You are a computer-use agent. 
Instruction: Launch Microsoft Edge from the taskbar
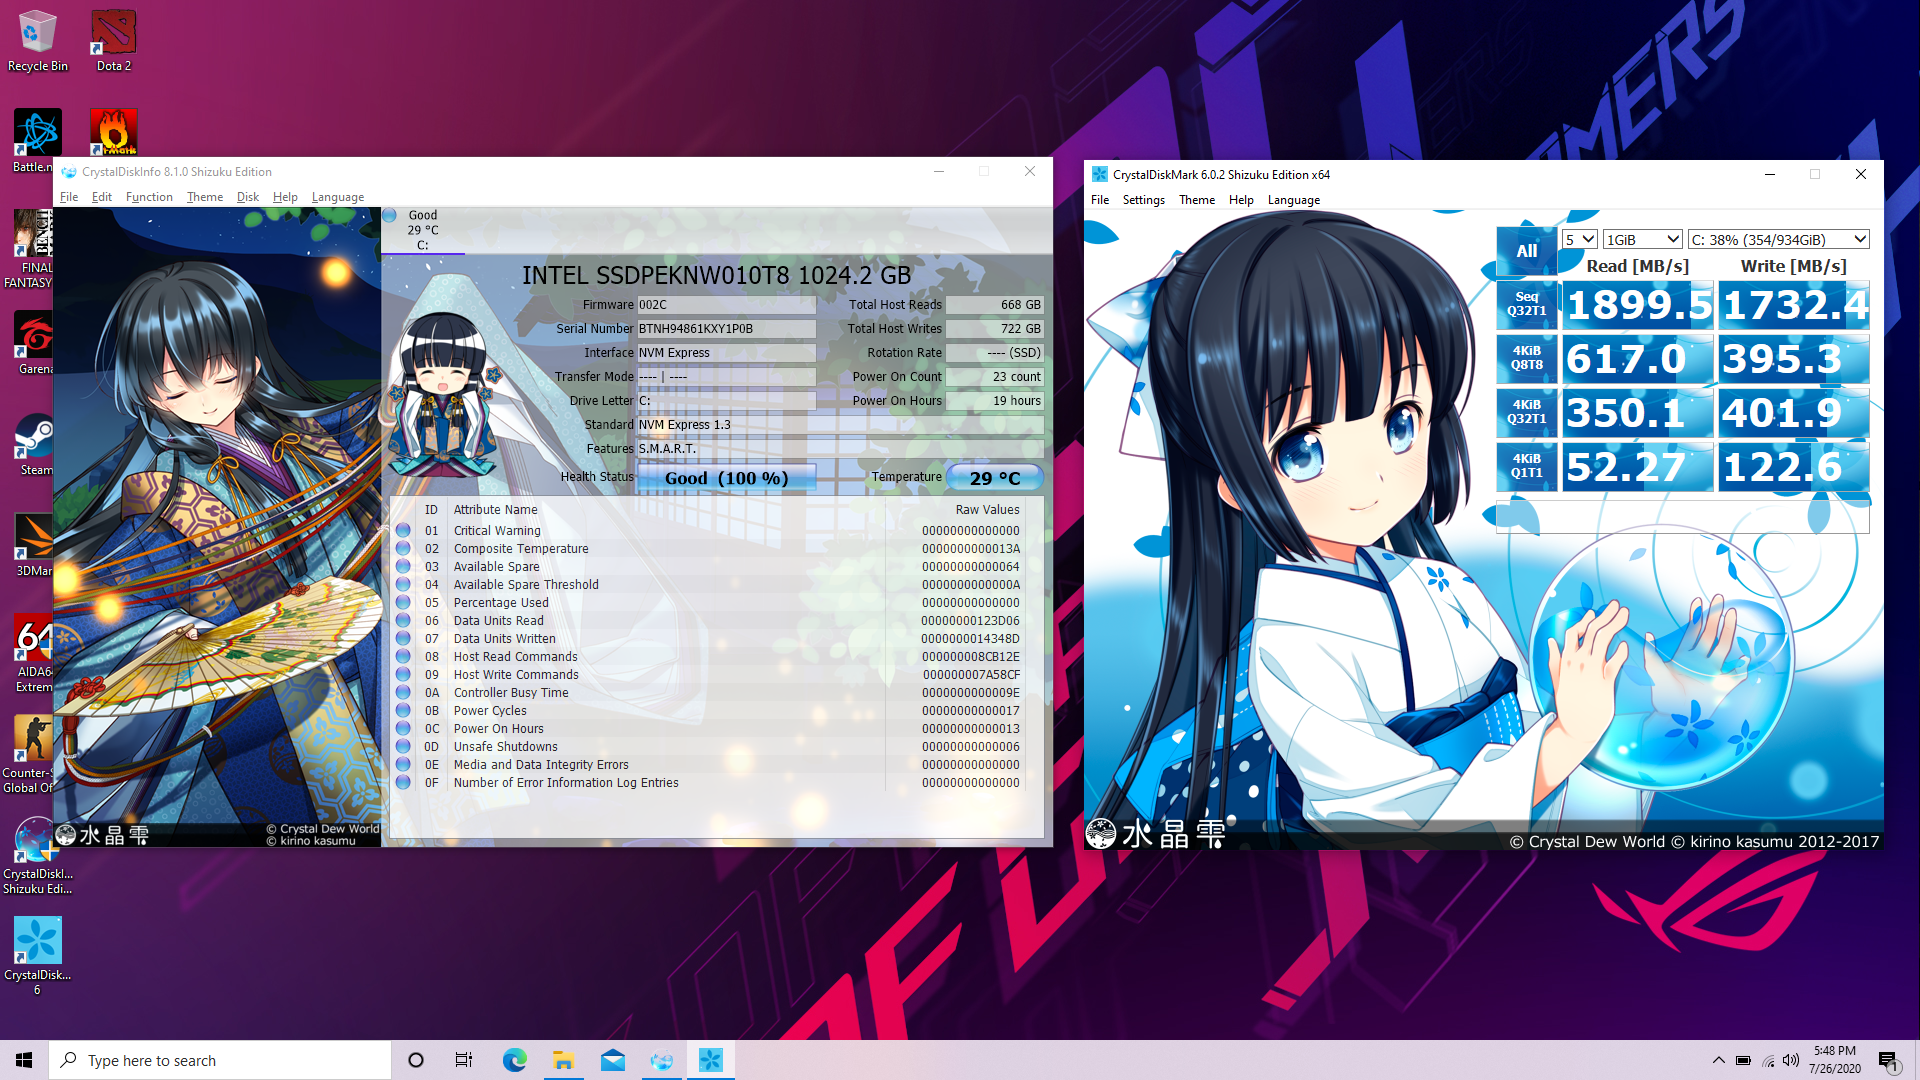pos(514,1060)
